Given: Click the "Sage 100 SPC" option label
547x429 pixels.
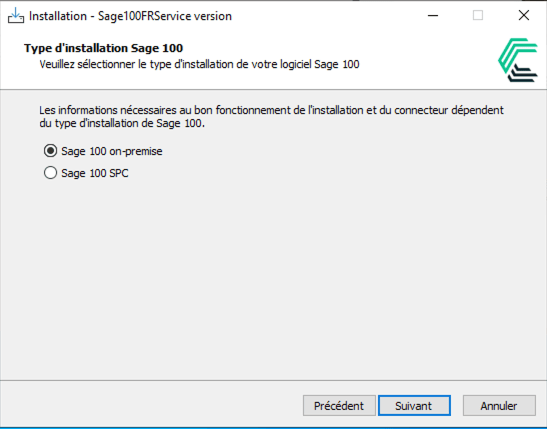Looking at the screenshot, I should tap(95, 173).
